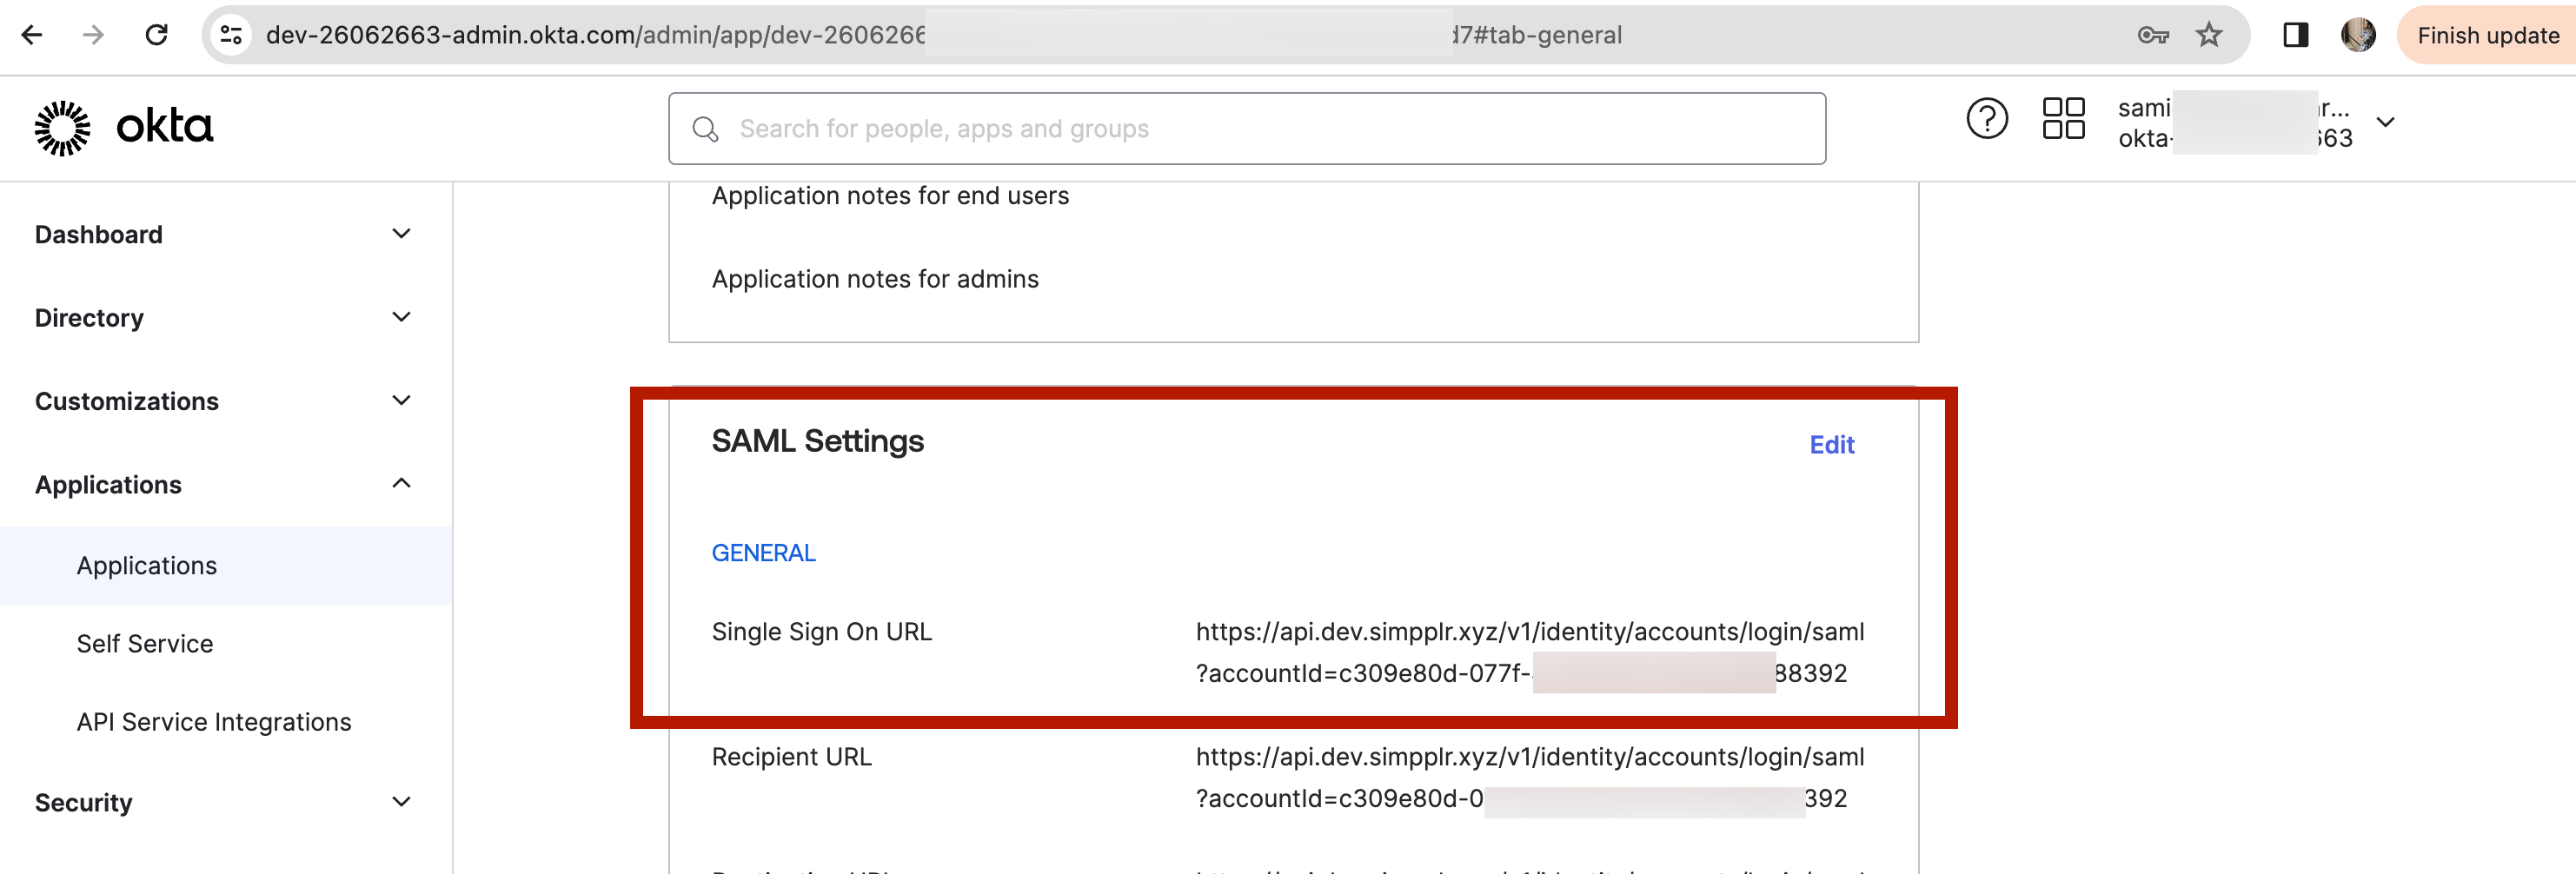Open the Okta apps grid launcher

2062,118
